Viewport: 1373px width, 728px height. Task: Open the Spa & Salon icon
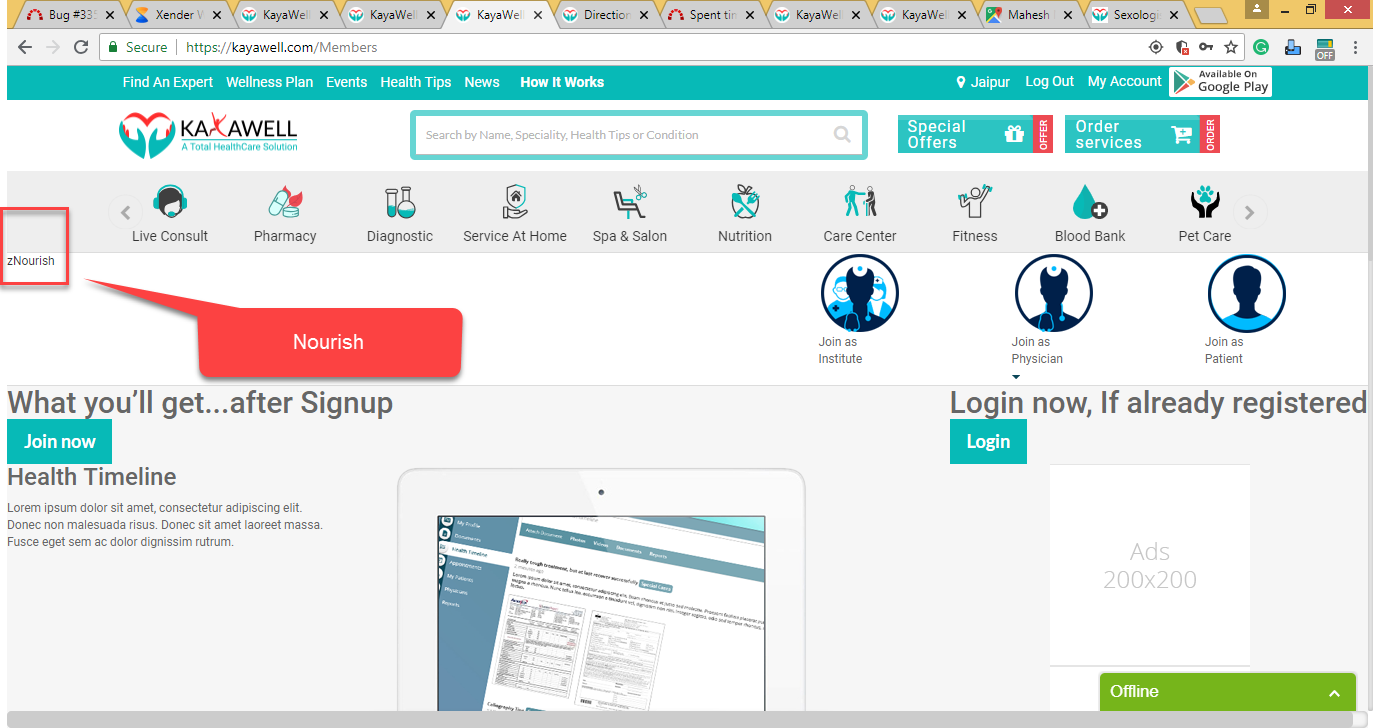tap(630, 203)
